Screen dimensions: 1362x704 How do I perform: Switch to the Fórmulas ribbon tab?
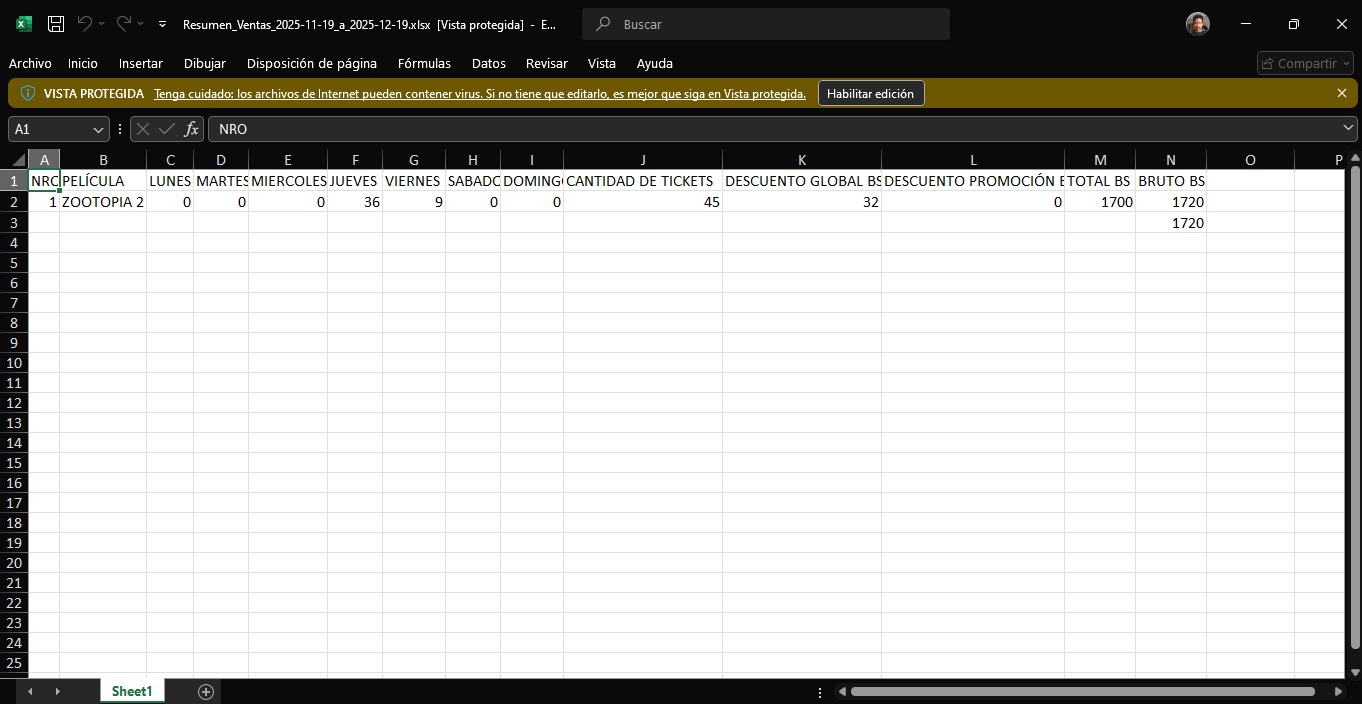(x=424, y=63)
